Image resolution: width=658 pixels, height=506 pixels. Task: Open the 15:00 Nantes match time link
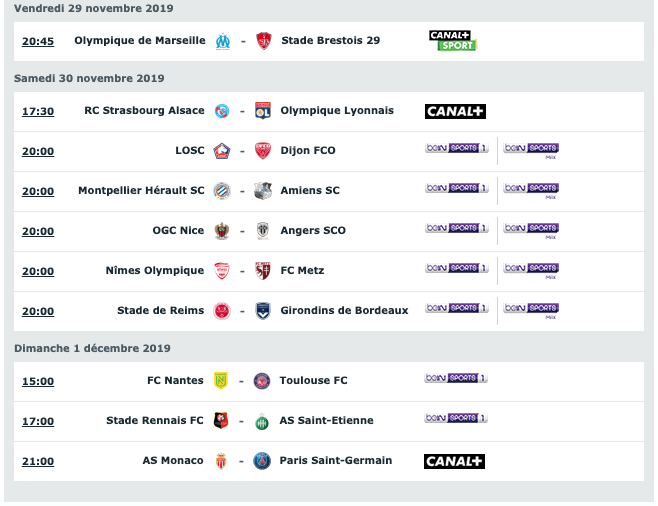click(x=38, y=381)
